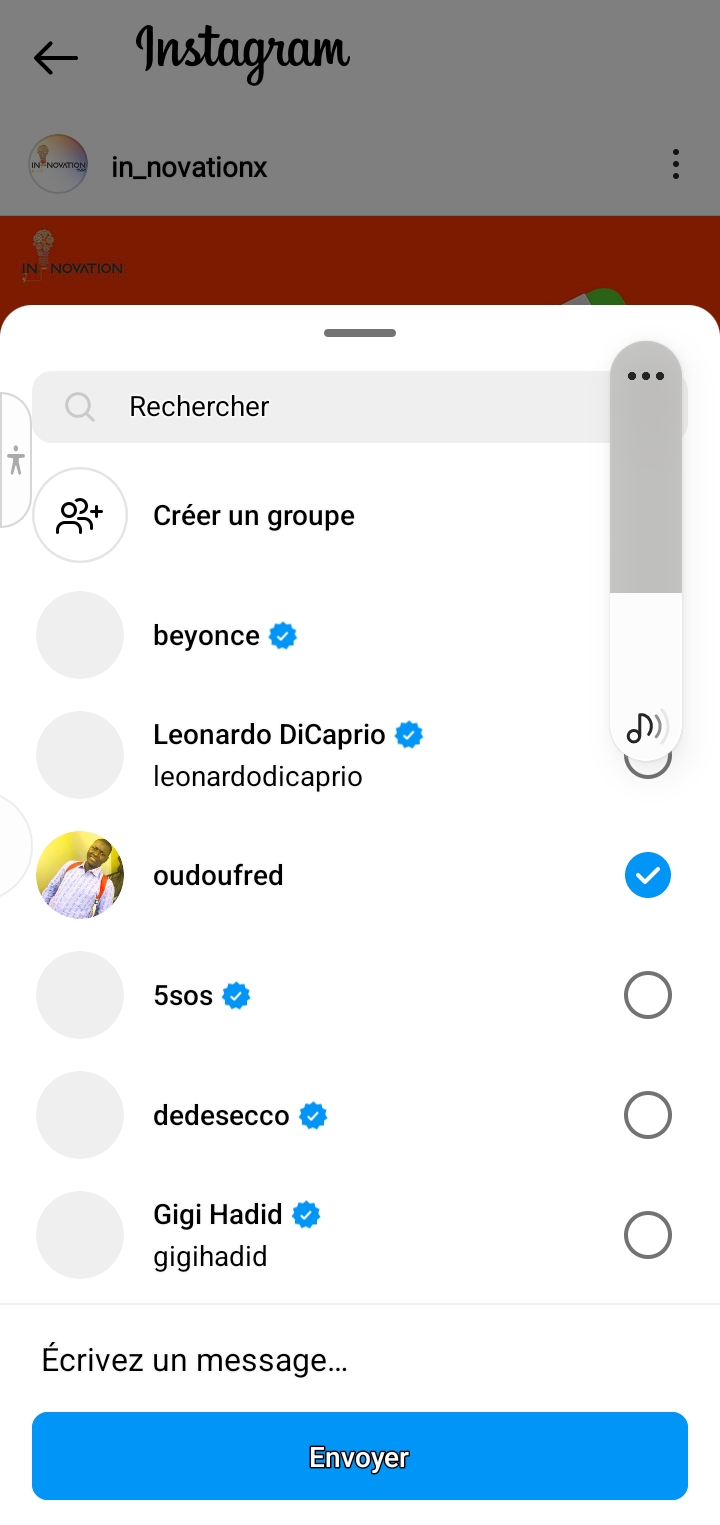Tap the back arrow icon
This screenshot has height=1525, width=720.
[55, 58]
